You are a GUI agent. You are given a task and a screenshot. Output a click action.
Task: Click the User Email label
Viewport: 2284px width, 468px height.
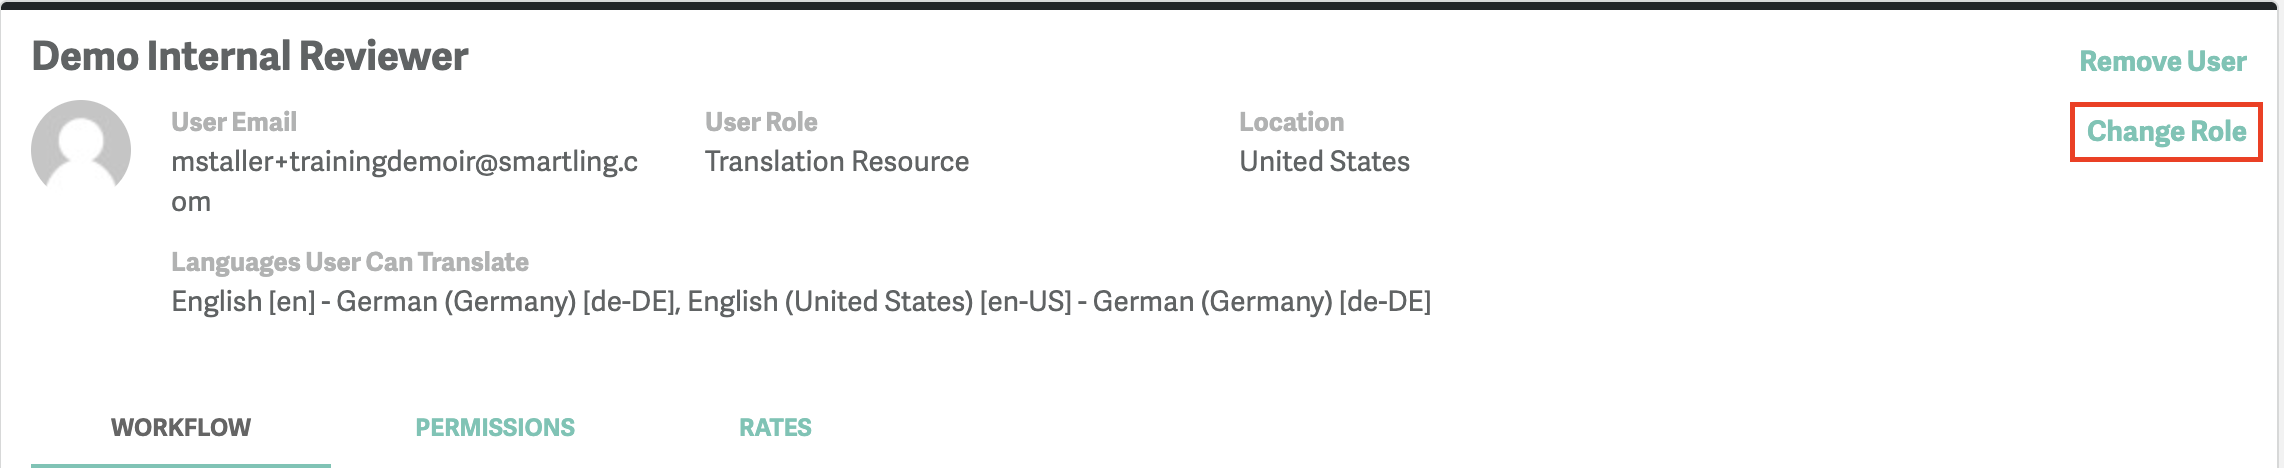pos(234,122)
